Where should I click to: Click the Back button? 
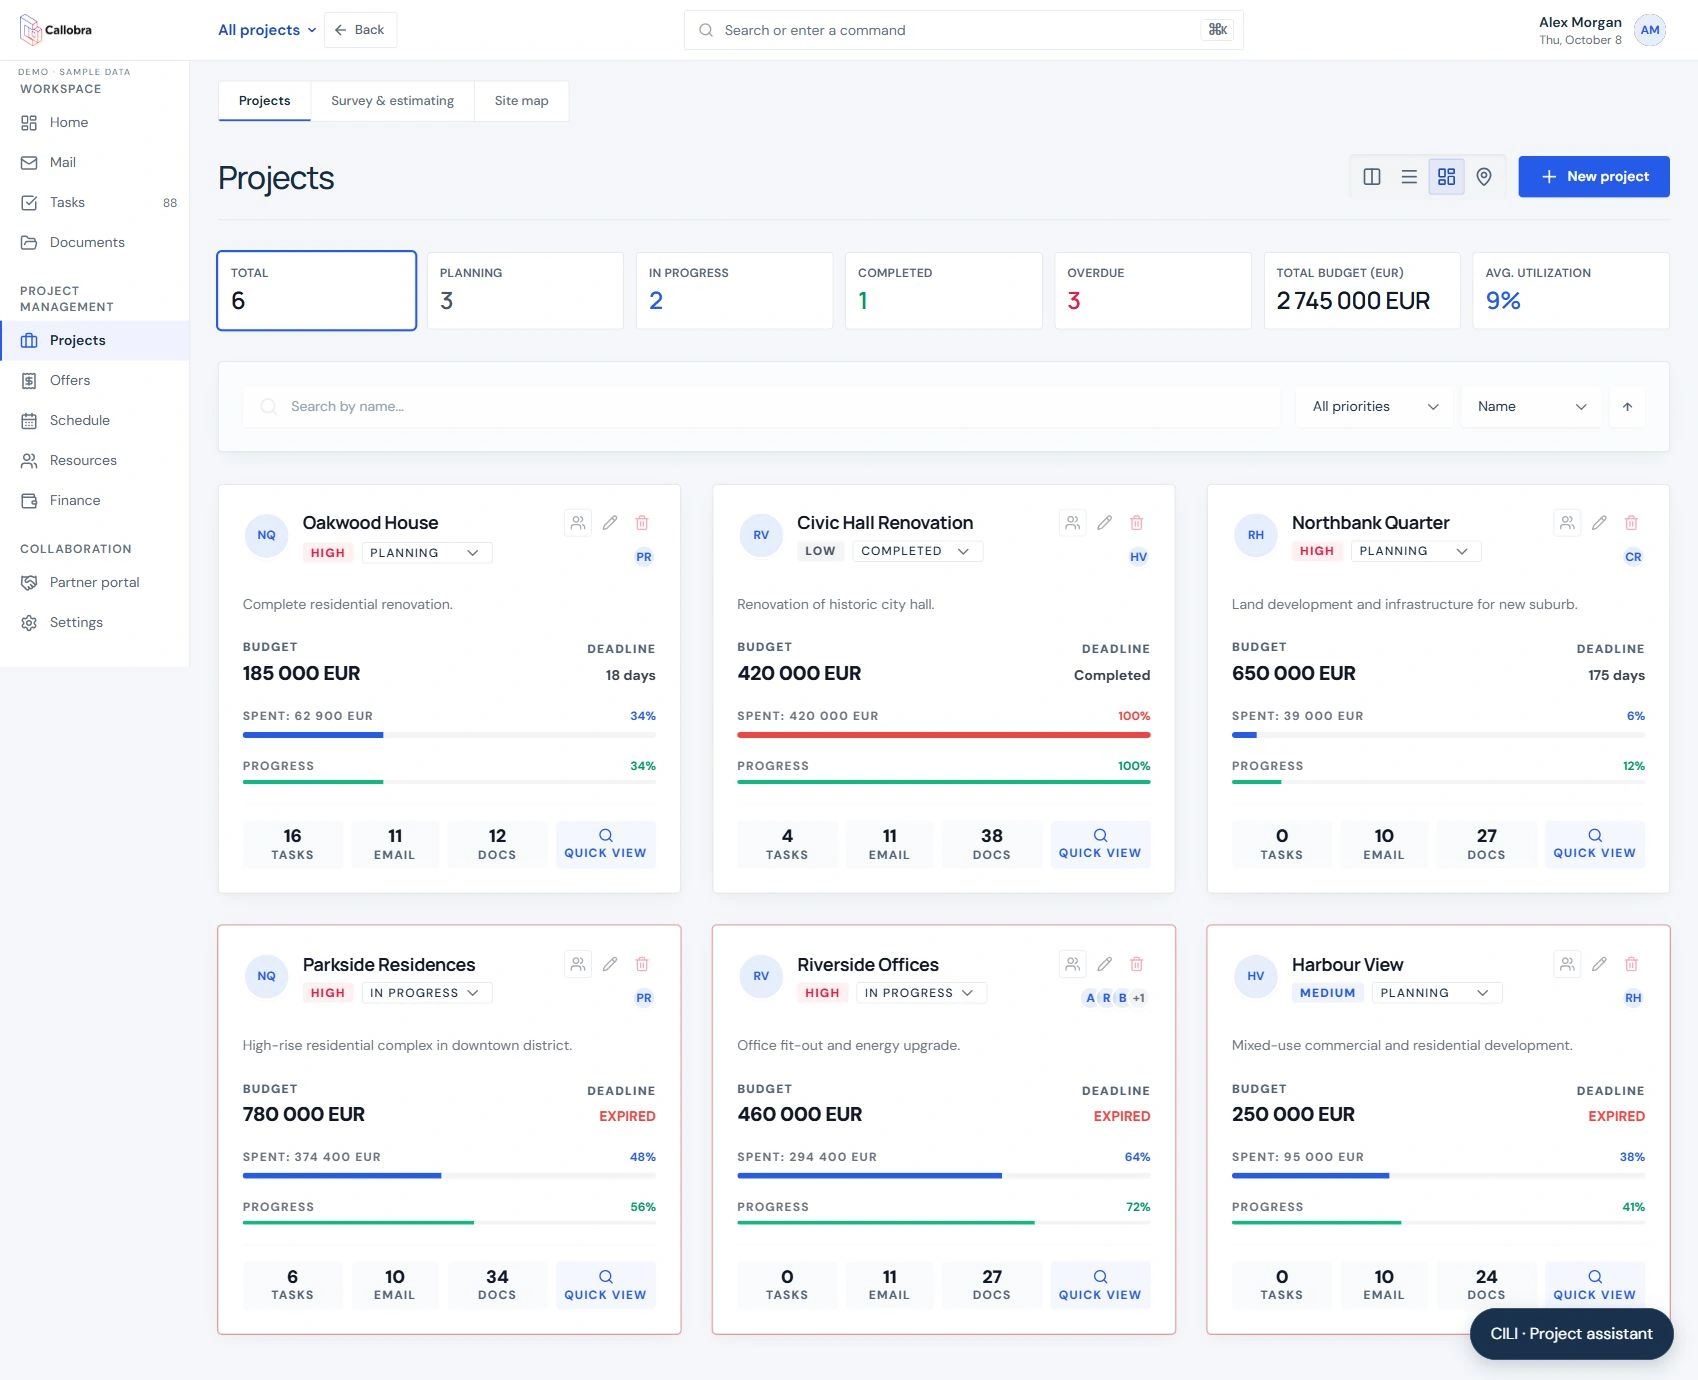point(360,30)
